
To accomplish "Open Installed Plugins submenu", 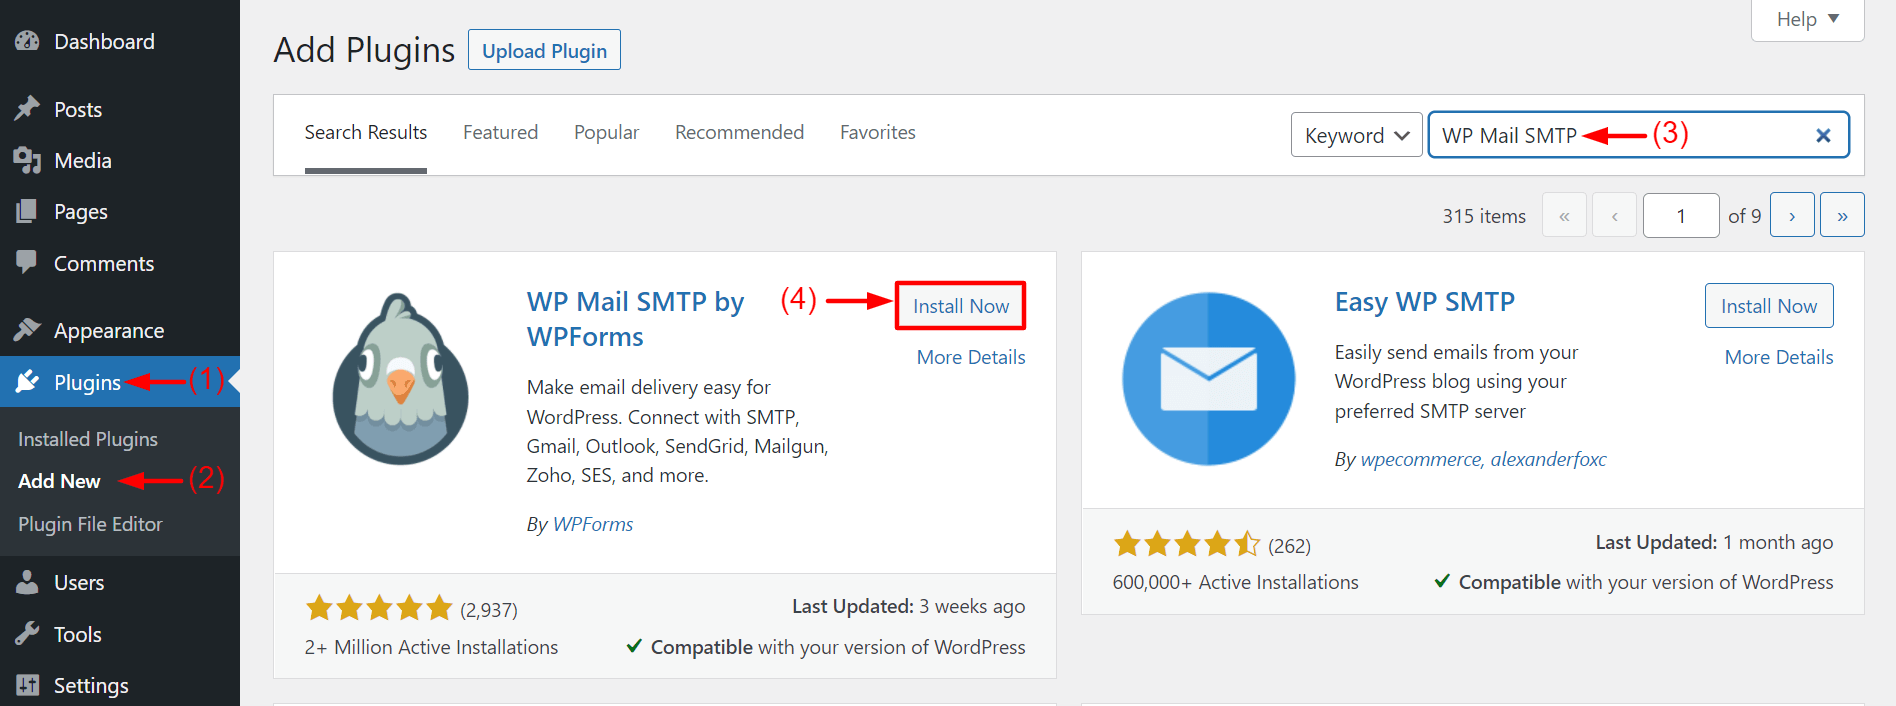I will point(88,439).
